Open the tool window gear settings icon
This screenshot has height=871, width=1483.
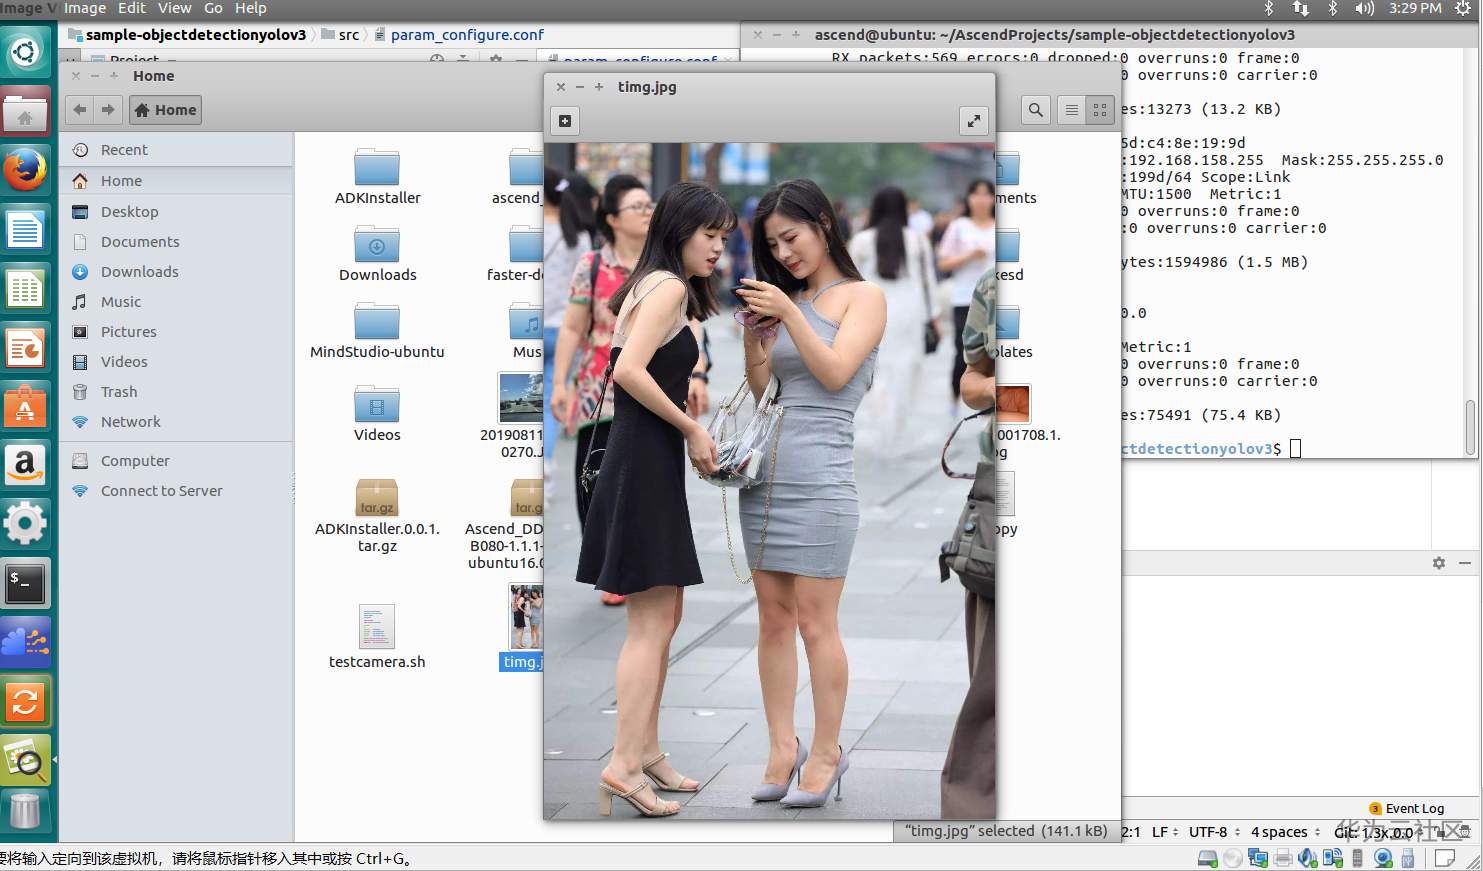coord(1439,563)
